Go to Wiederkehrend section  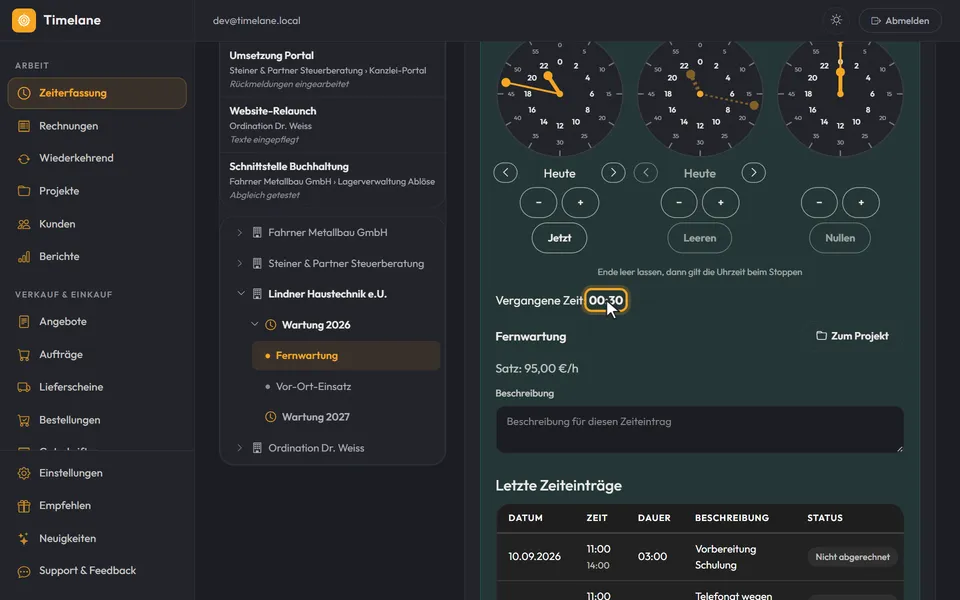pyautogui.click(x=97, y=158)
